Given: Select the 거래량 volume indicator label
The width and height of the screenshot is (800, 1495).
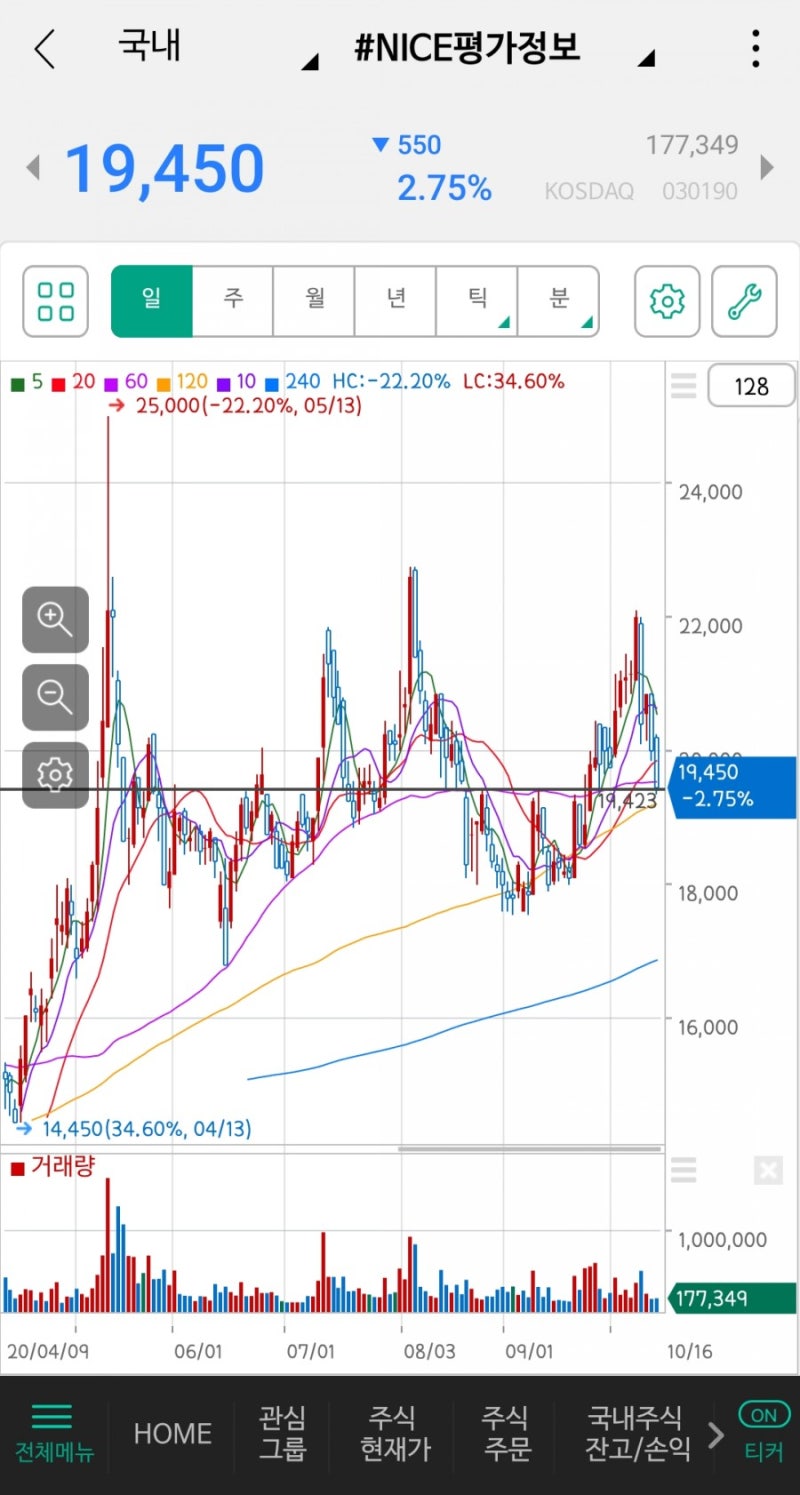Looking at the screenshot, I should pyautogui.click(x=52, y=1166).
